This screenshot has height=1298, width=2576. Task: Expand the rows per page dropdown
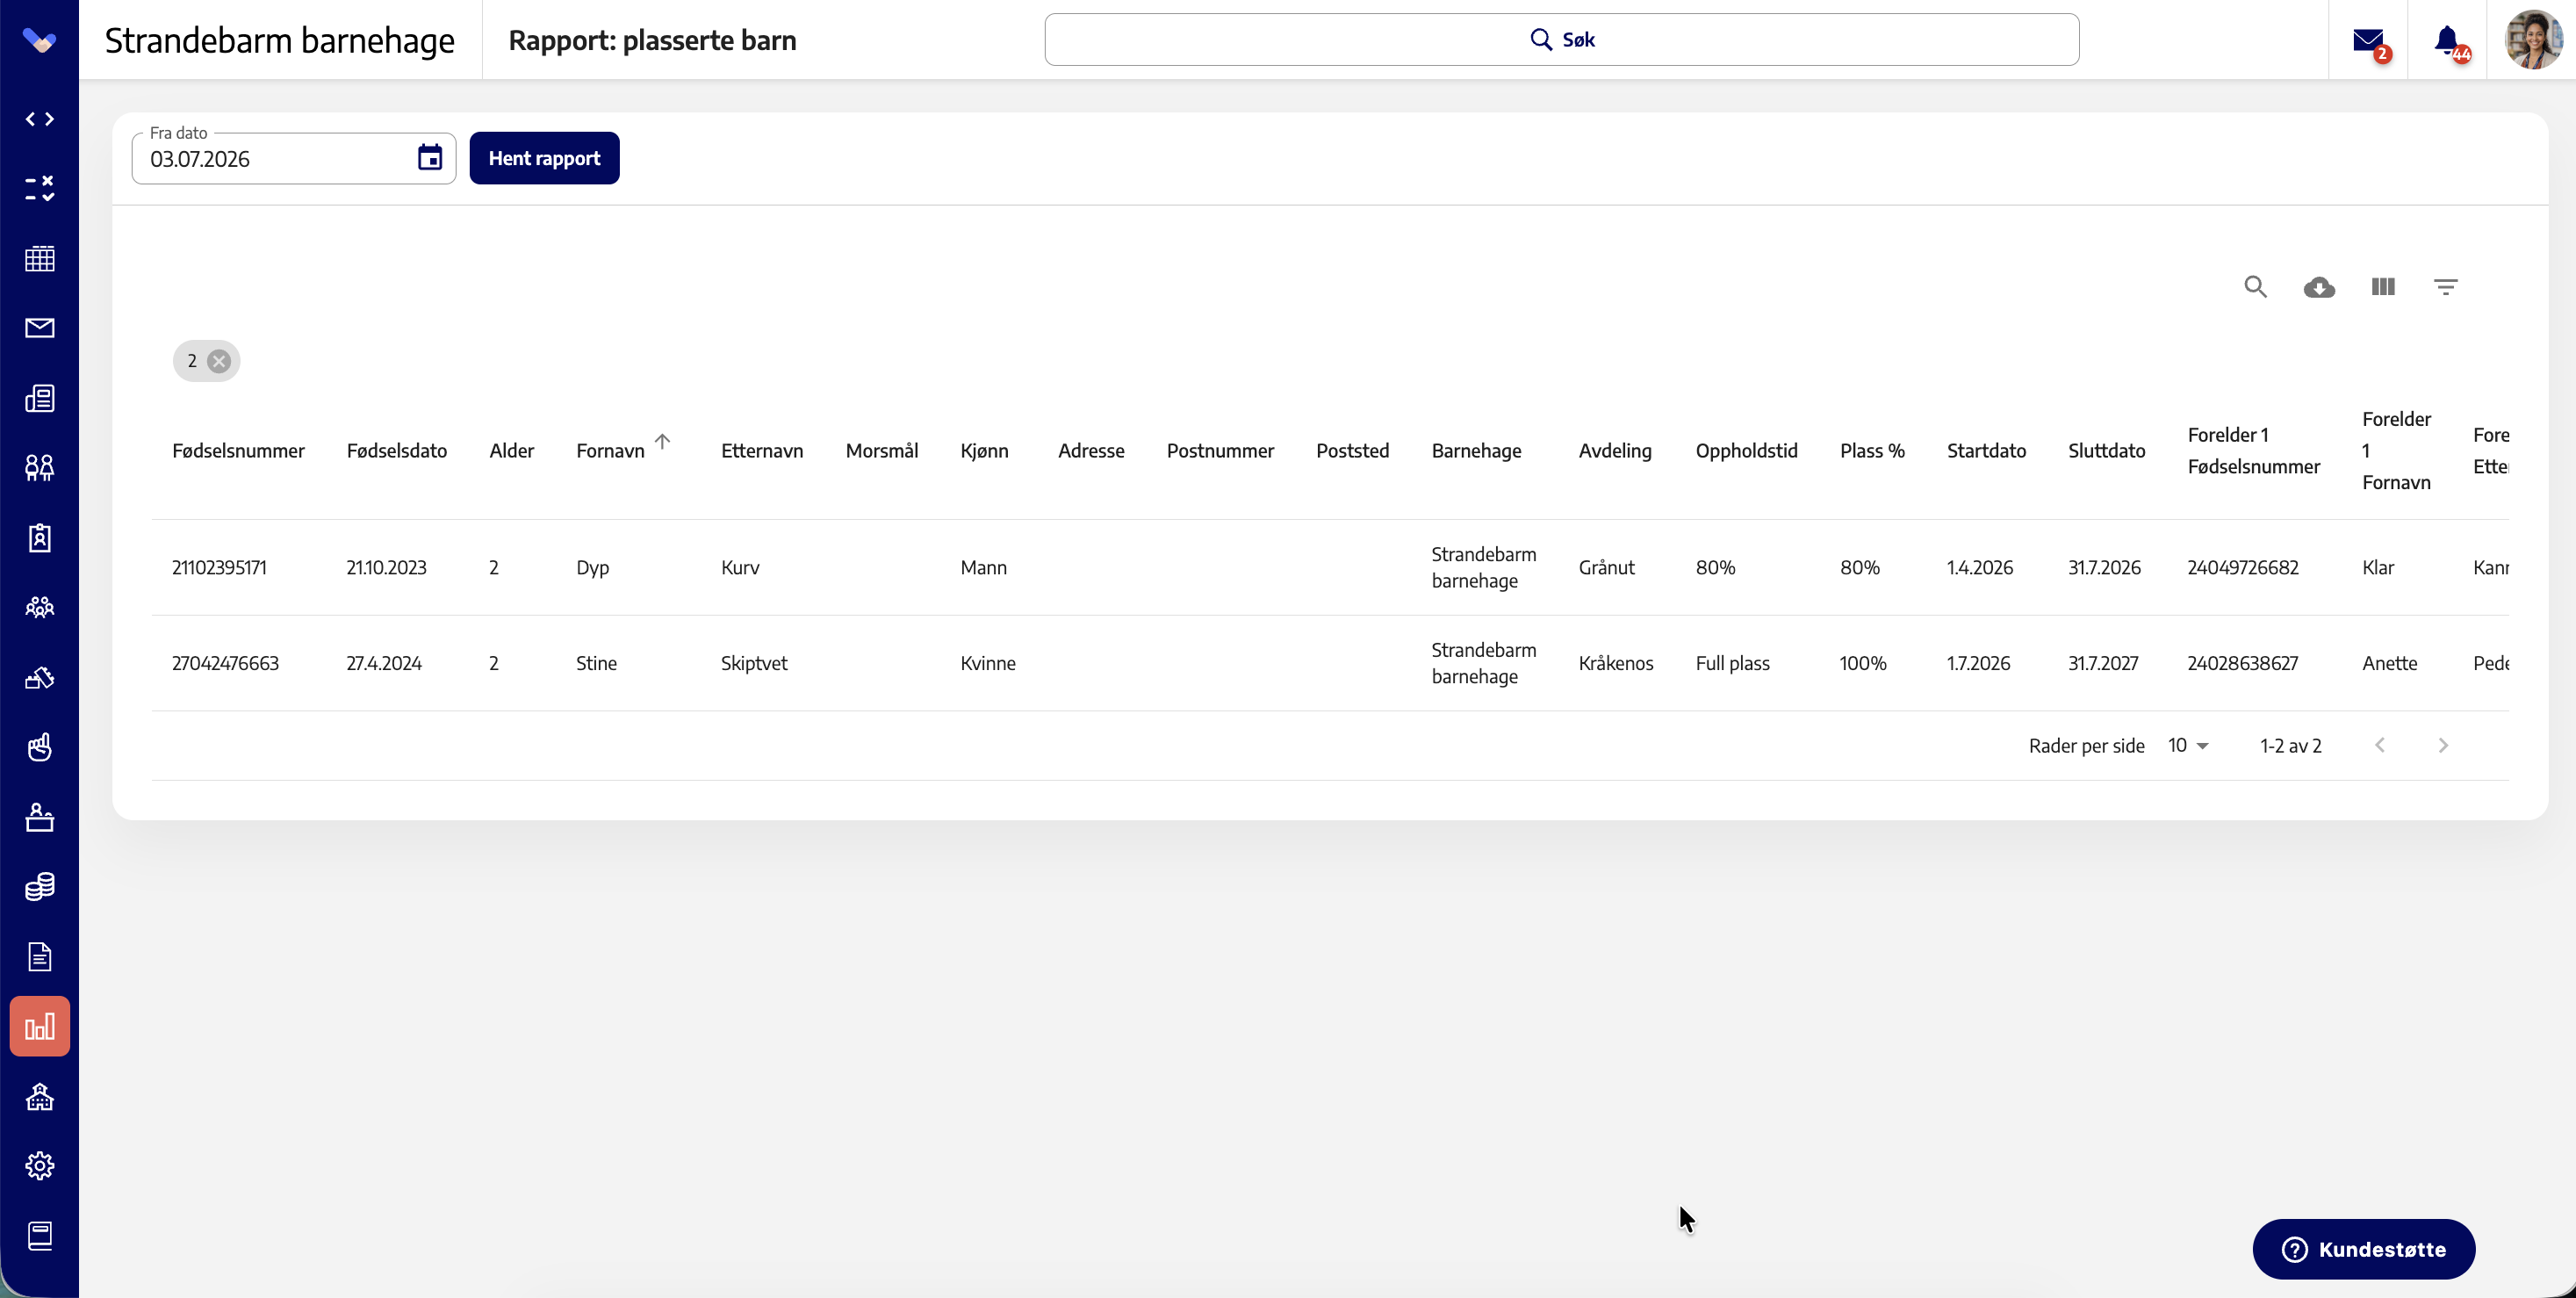pyautogui.click(x=2189, y=746)
